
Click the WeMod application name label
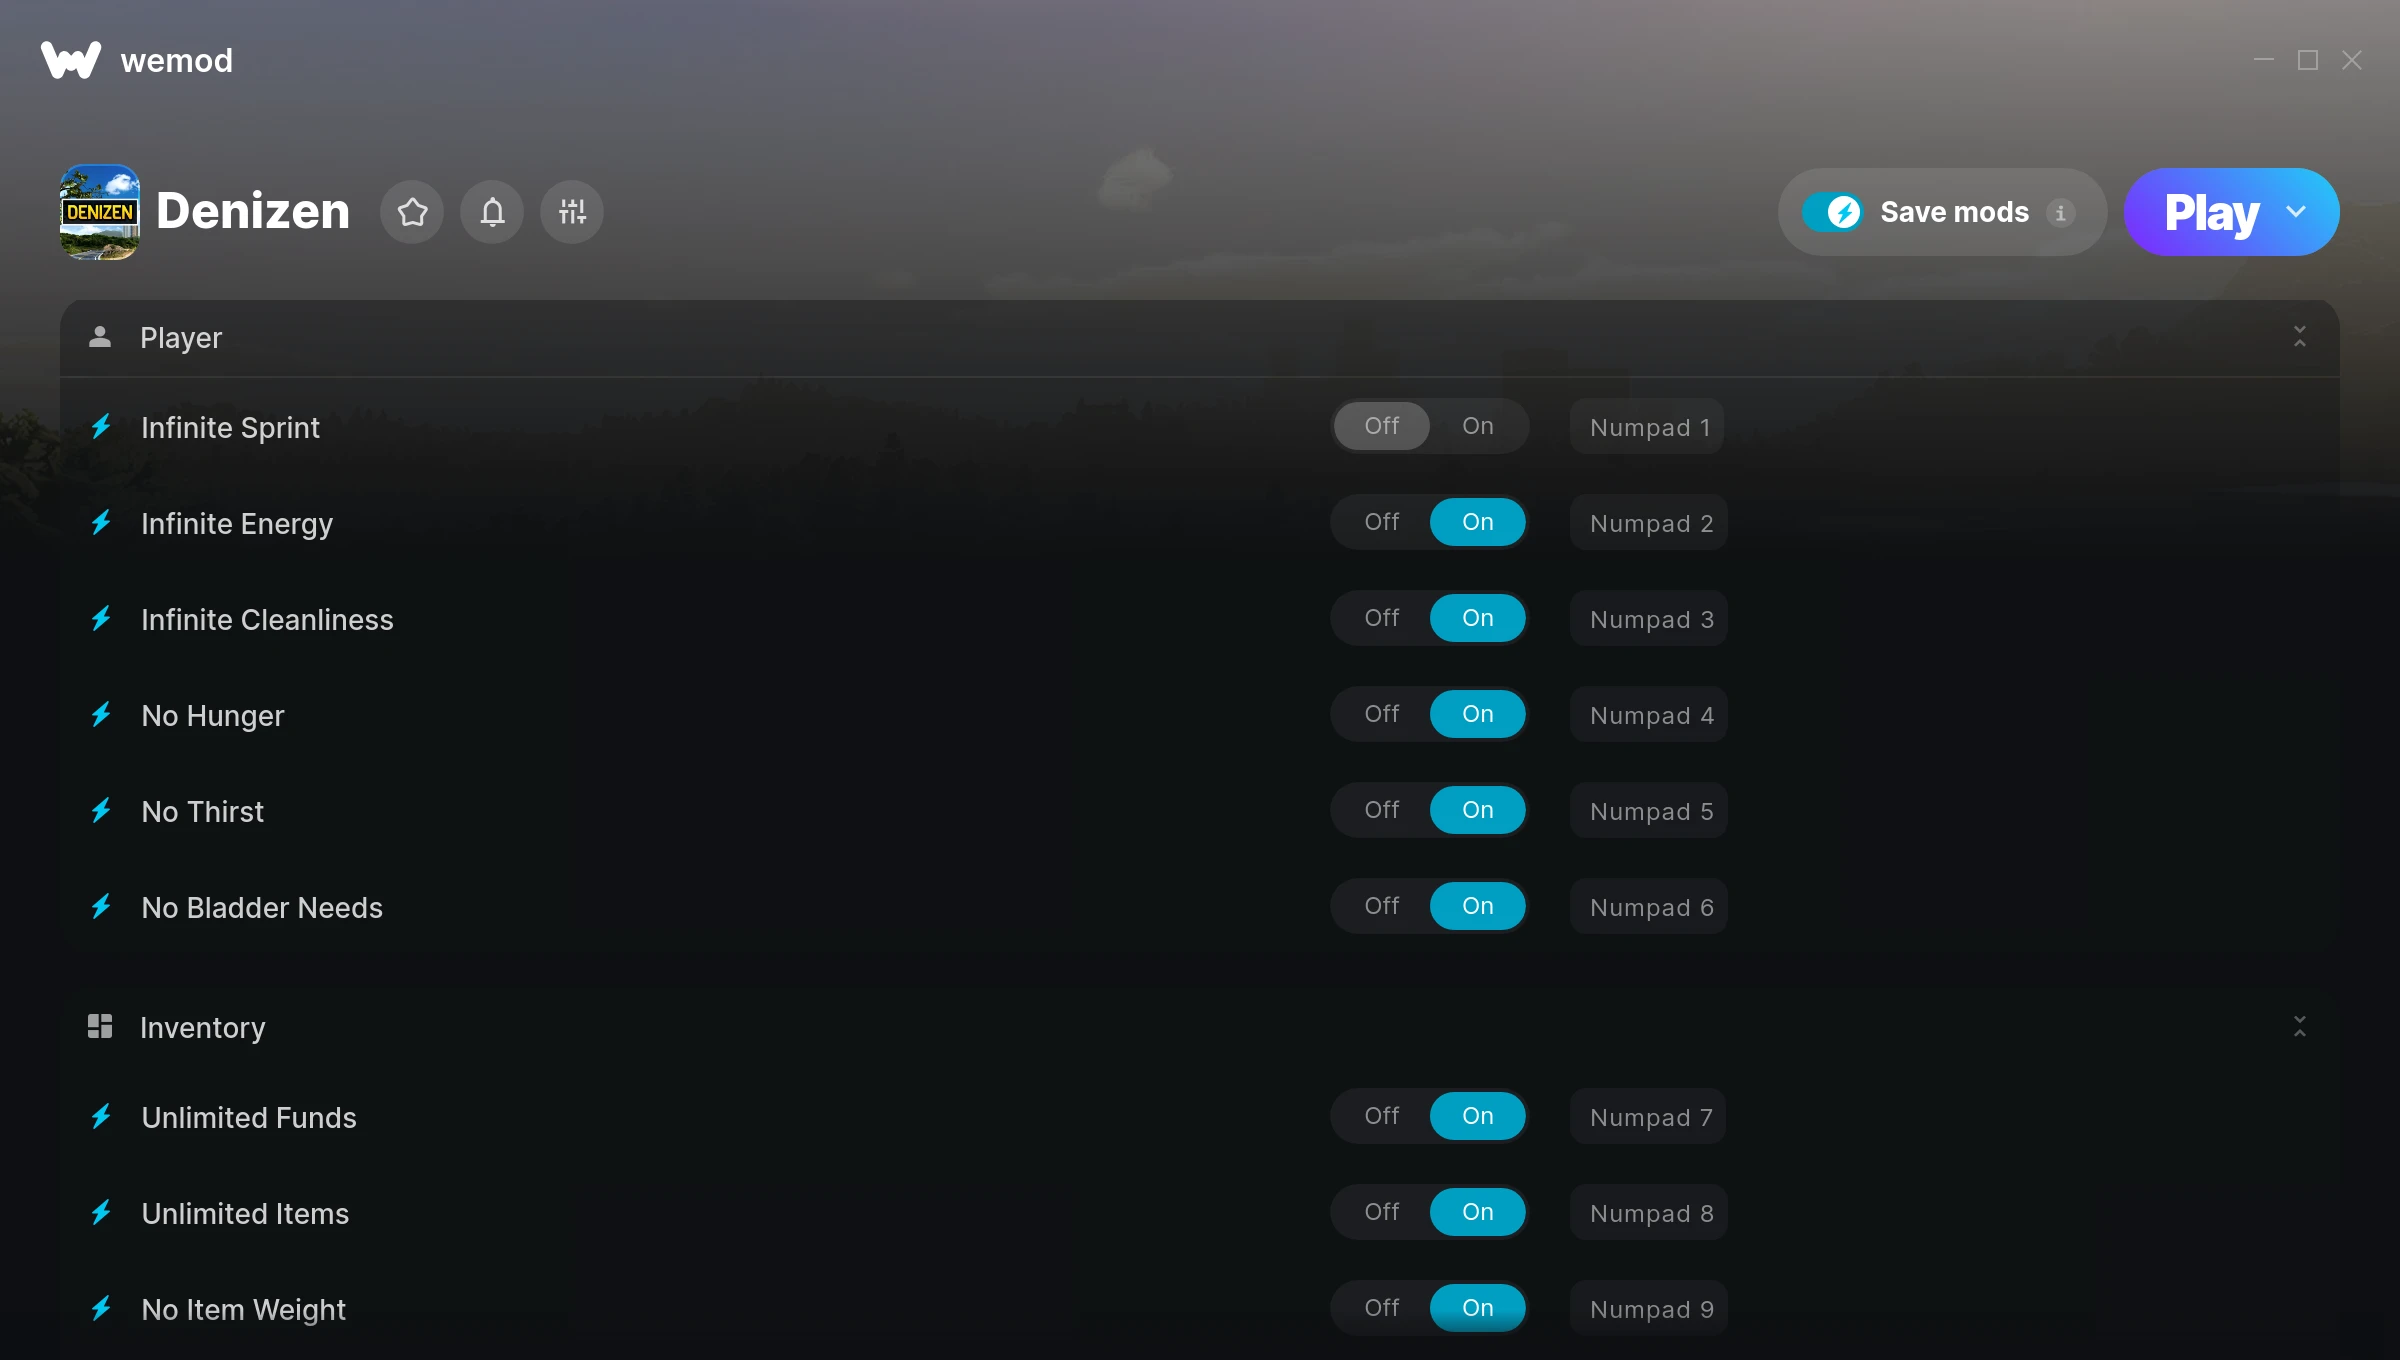pyautogui.click(x=176, y=61)
